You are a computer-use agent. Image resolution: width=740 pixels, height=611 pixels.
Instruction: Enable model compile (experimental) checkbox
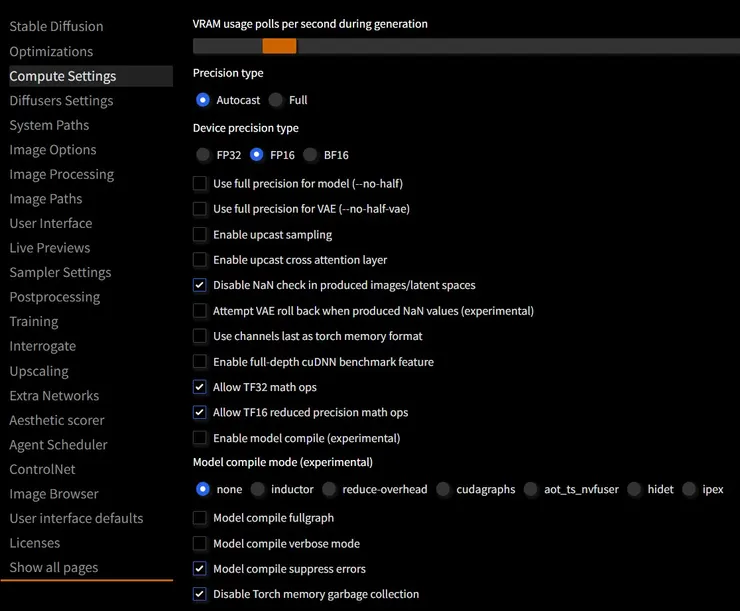click(200, 438)
